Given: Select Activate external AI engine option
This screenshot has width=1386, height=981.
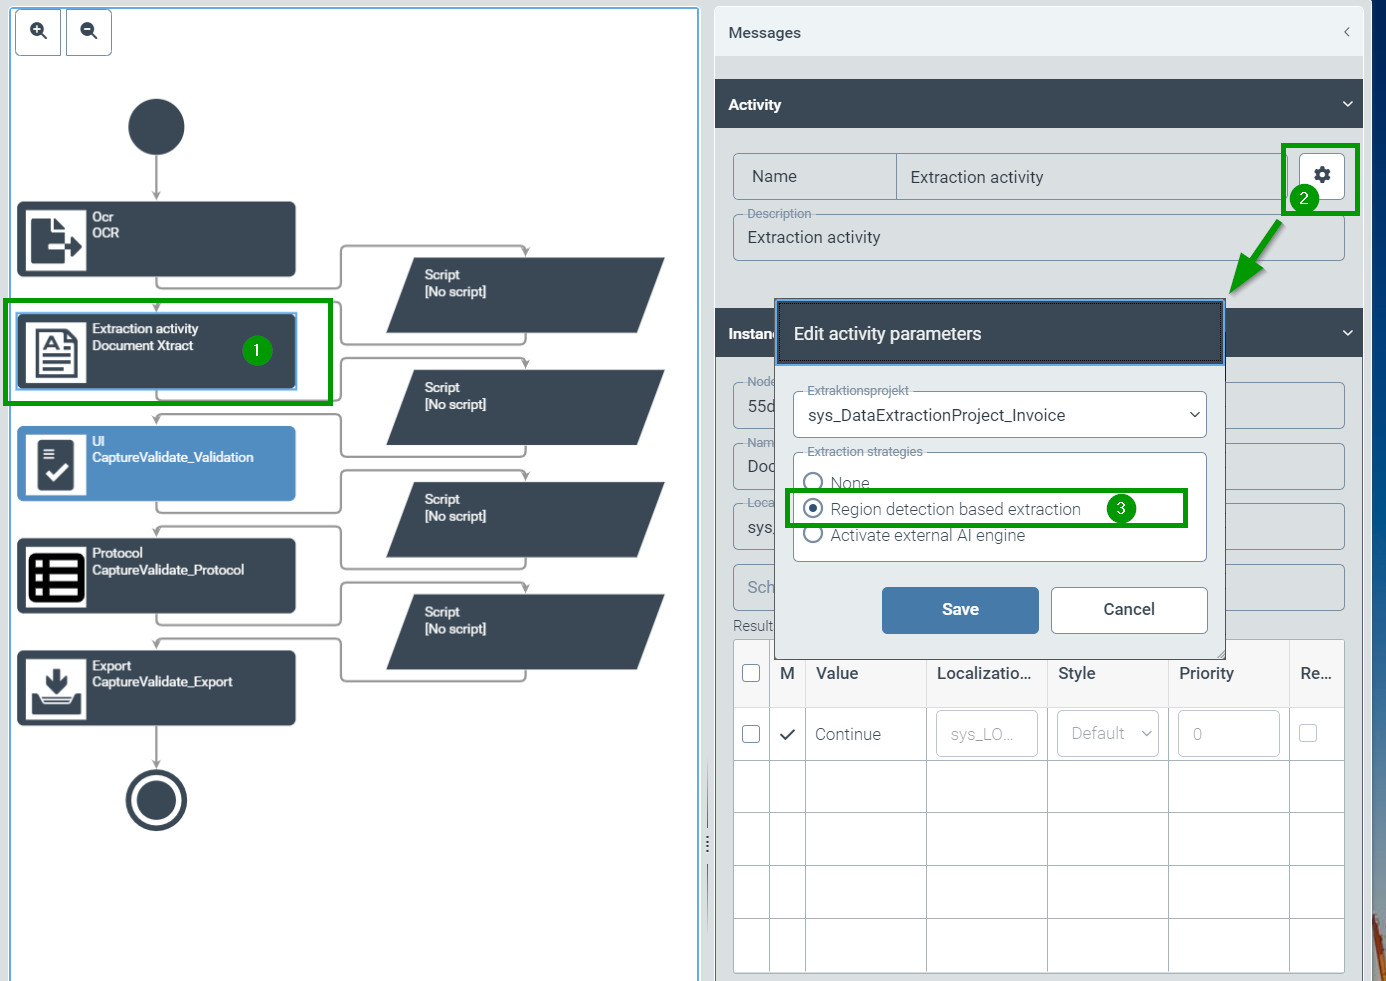Looking at the screenshot, I should (814, 535).
